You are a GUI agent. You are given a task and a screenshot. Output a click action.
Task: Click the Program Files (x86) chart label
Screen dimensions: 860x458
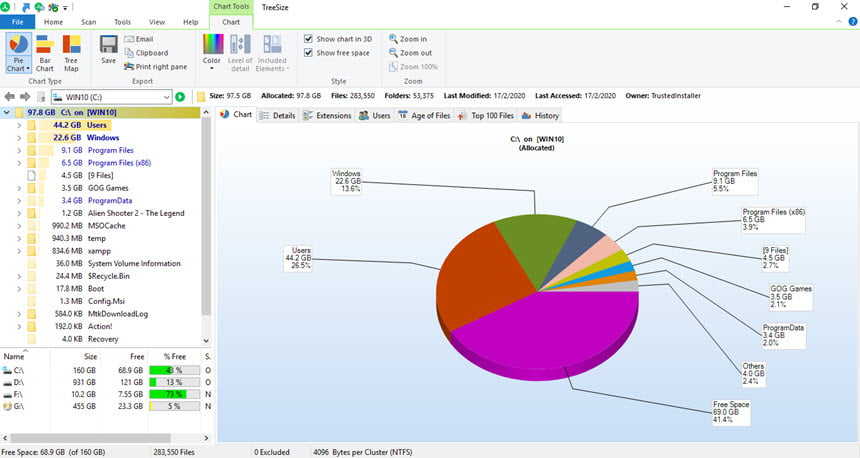[773, 219]
